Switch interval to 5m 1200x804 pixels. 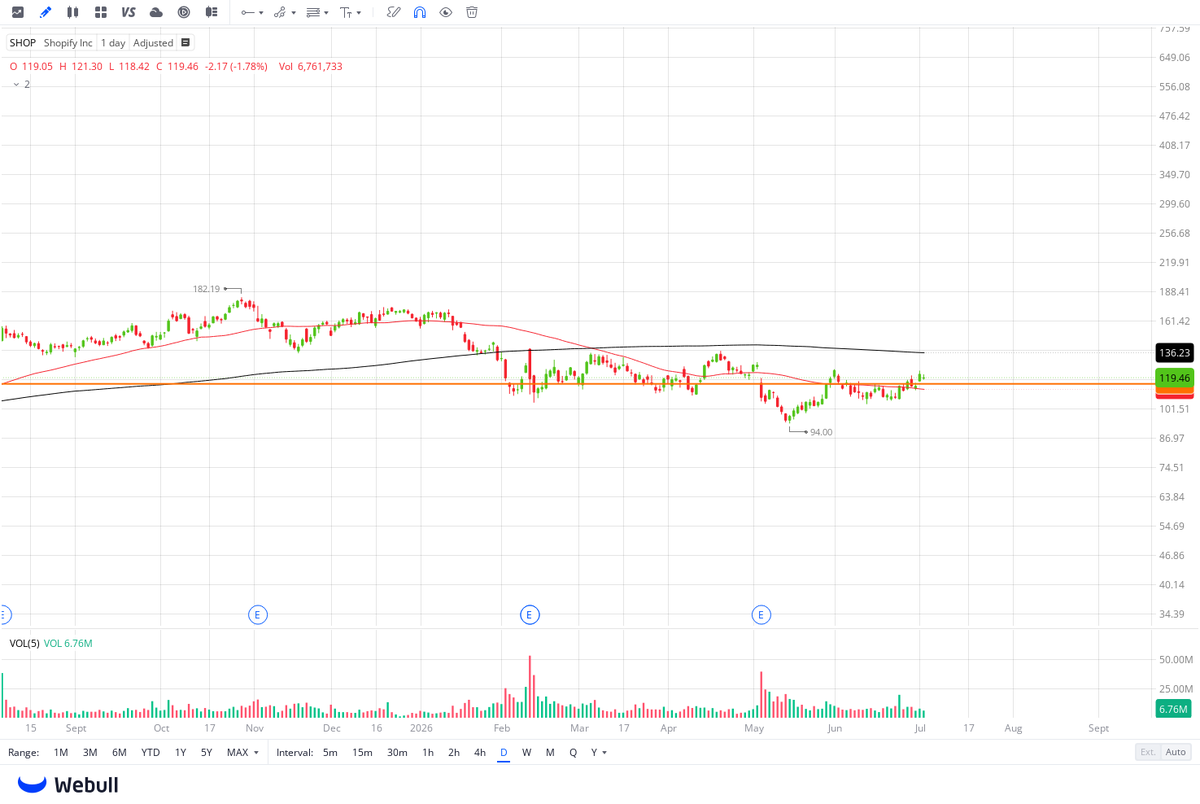[x=330, y=752]
